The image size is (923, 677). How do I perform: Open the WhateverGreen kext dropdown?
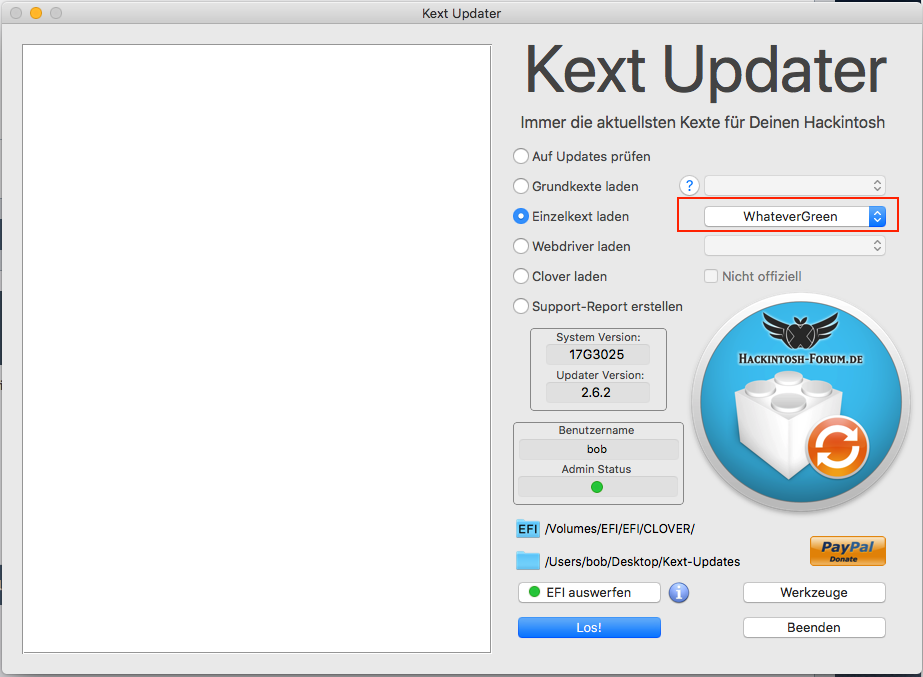coord(795,216)
